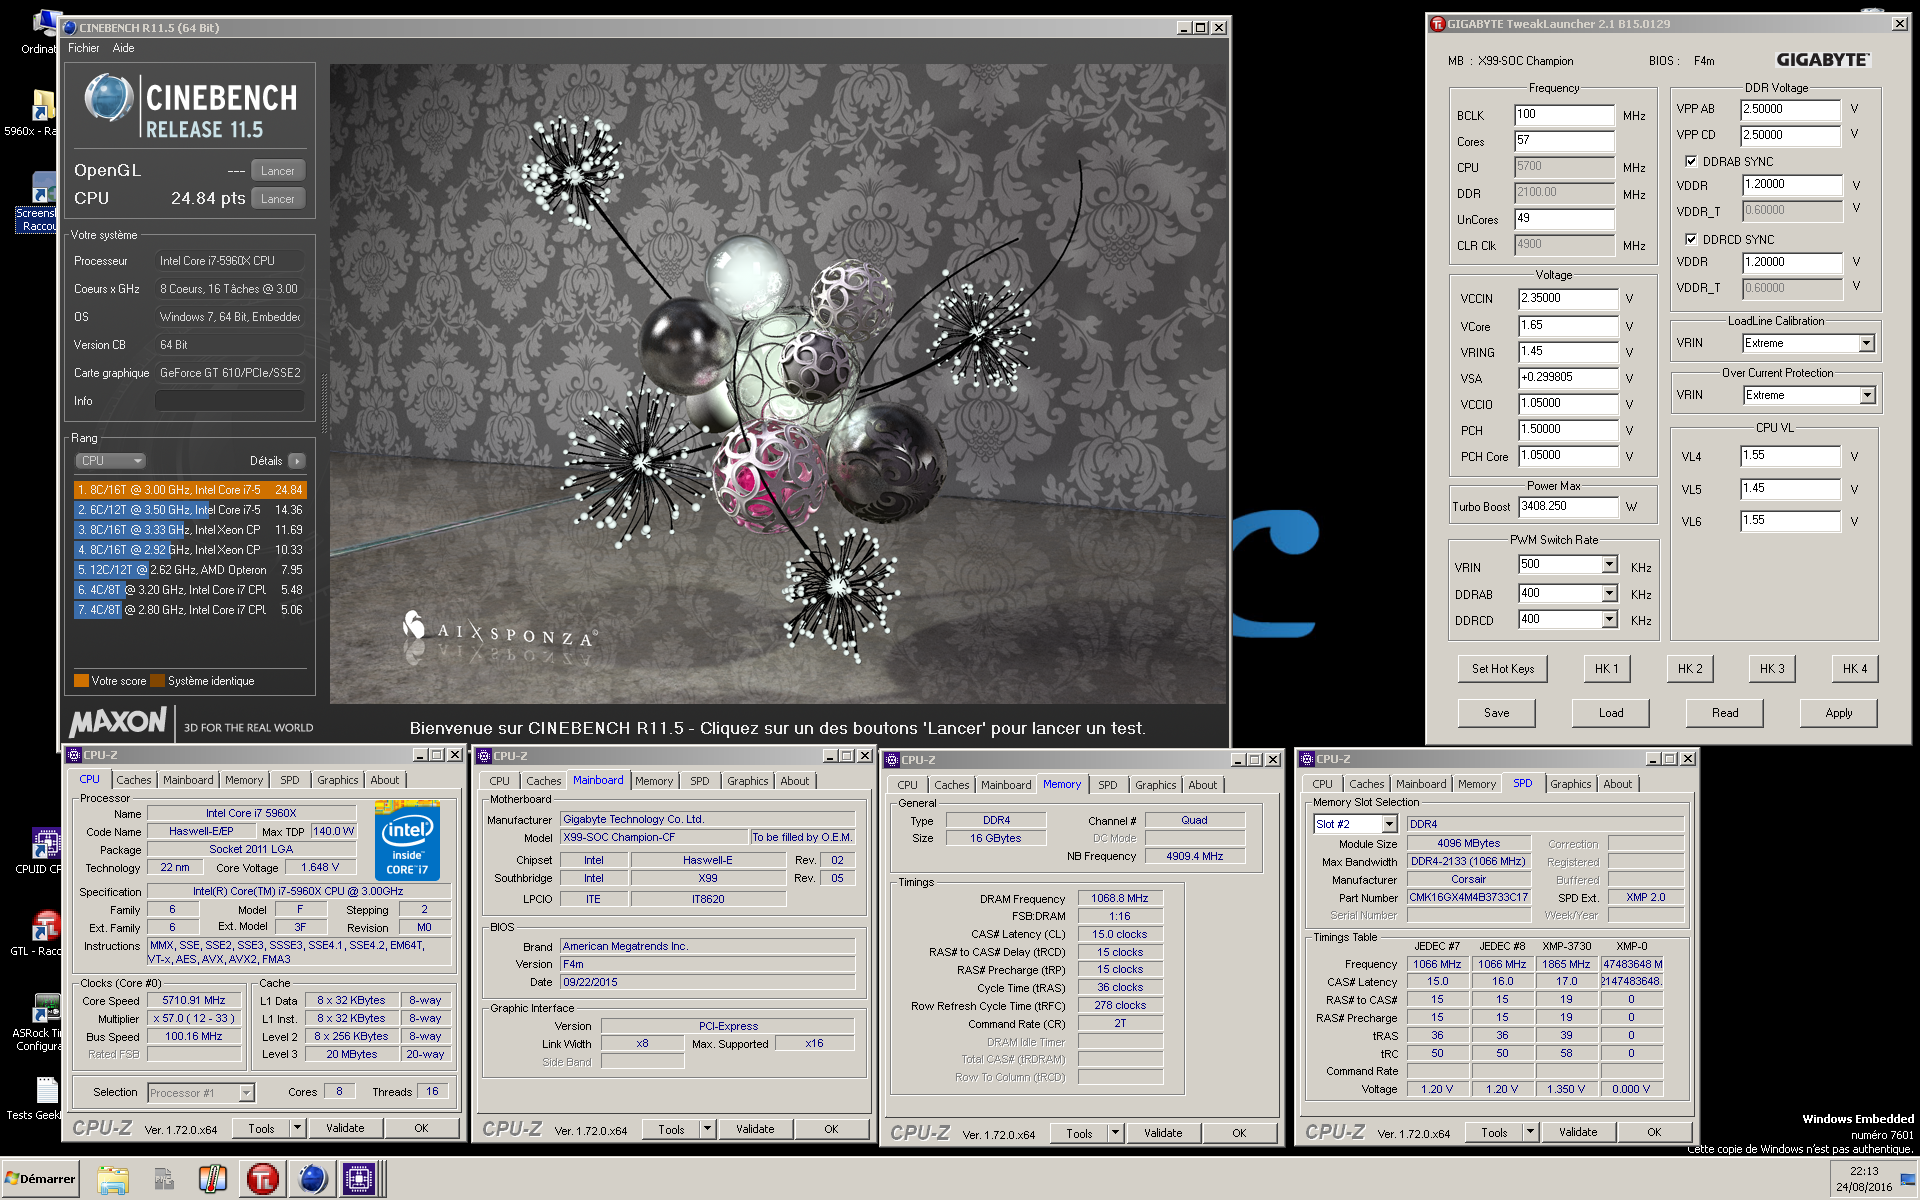Click the Intel Core i7 logo in CPU-Z
Screen dimensions: 1920x1200
pyautogui.click(x=407, y=840)
